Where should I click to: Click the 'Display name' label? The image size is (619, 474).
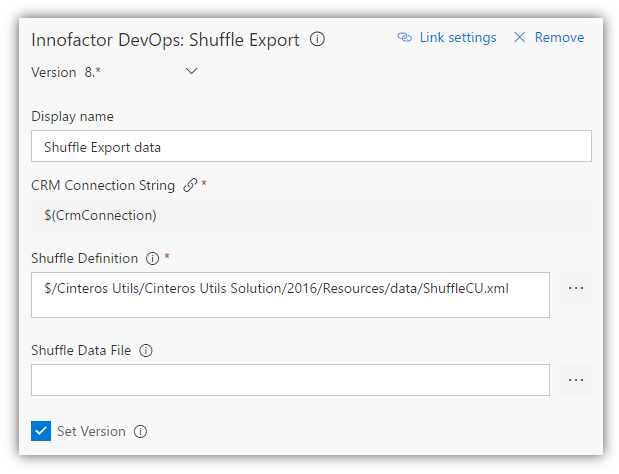72,116
